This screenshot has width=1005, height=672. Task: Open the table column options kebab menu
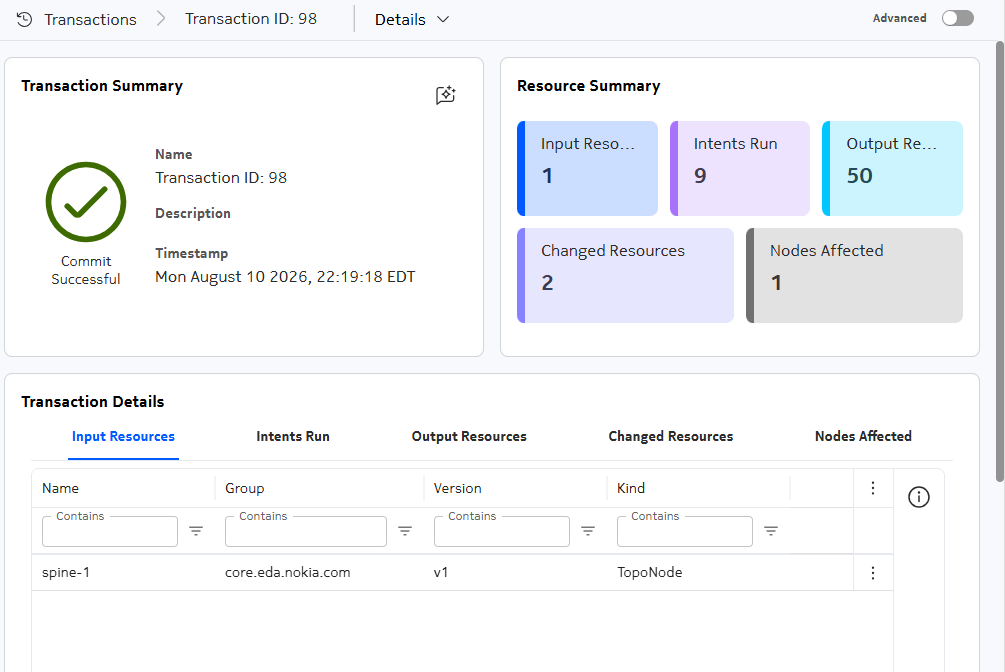[872, 488]
